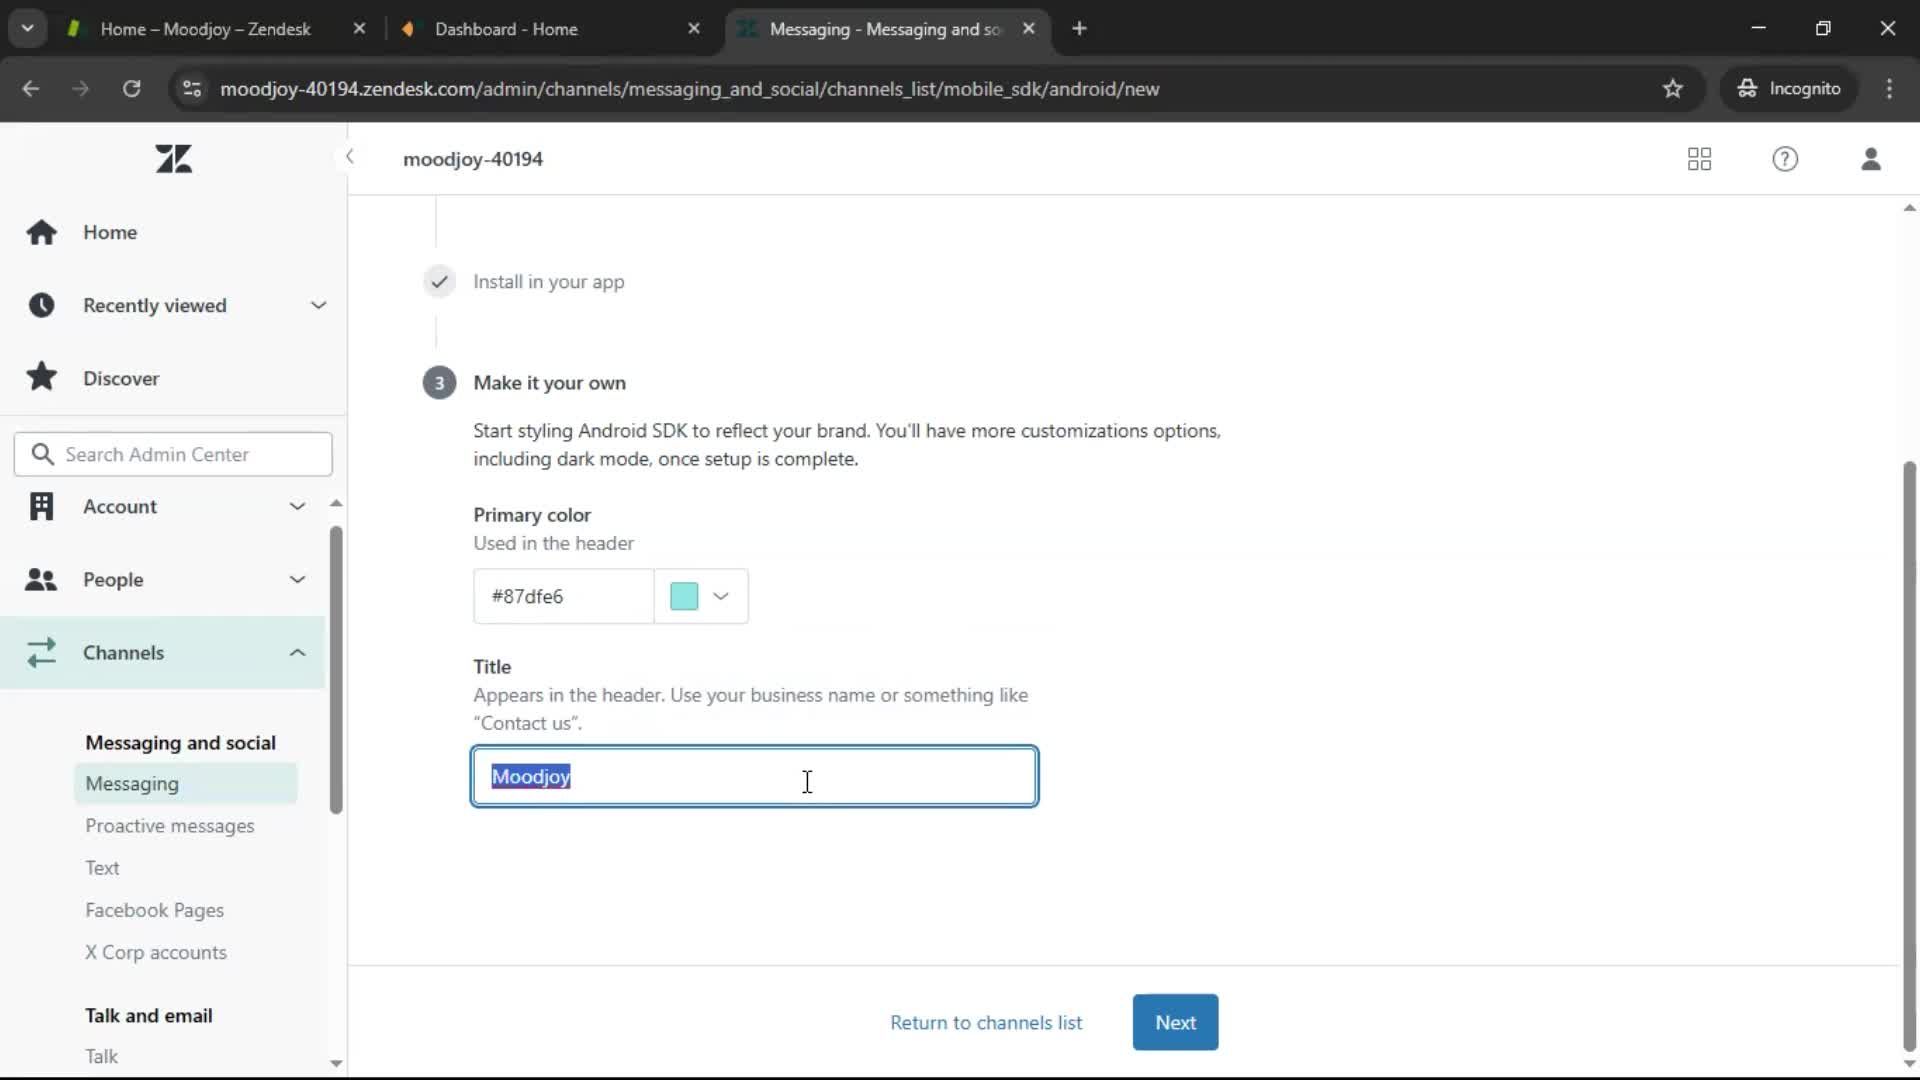Click the Recently viewed clock icon
Screen dimensions: 1920x1080
(41, 305)
